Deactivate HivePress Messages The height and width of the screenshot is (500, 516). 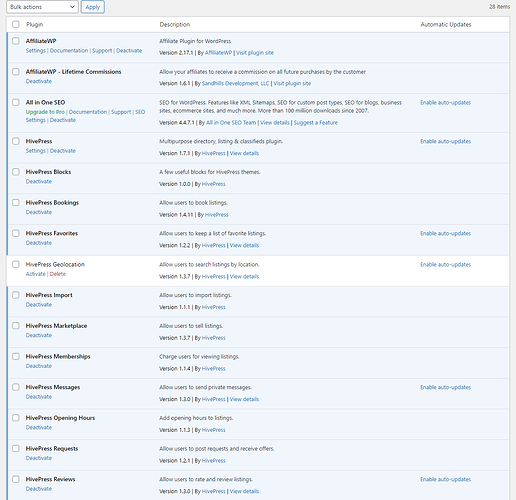39,397
